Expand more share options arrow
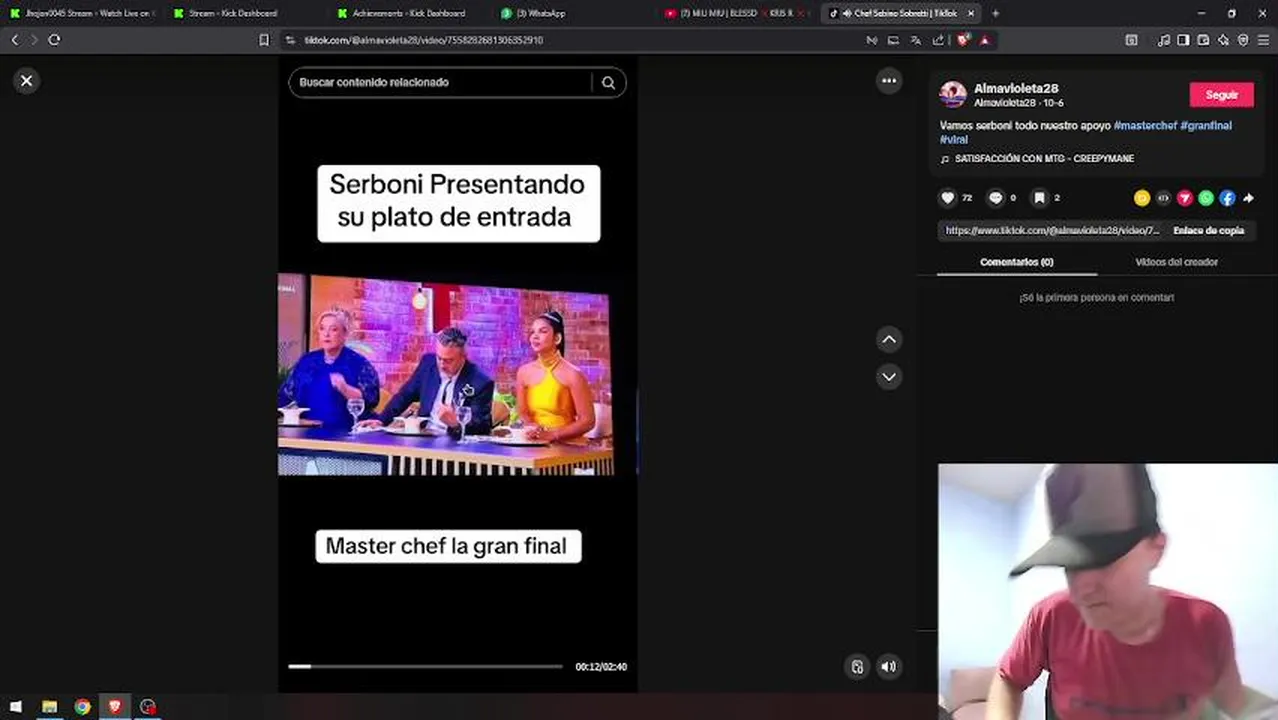The height and width of the screenshot is (720, 1278). 1248,198
